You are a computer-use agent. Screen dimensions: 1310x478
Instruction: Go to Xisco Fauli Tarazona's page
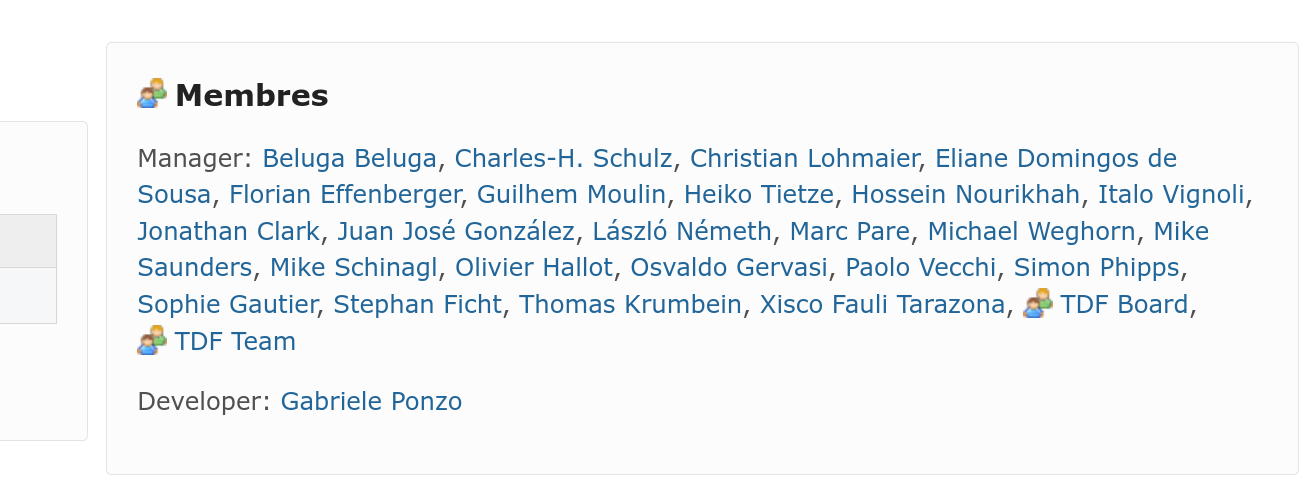(x=882, y=305)
